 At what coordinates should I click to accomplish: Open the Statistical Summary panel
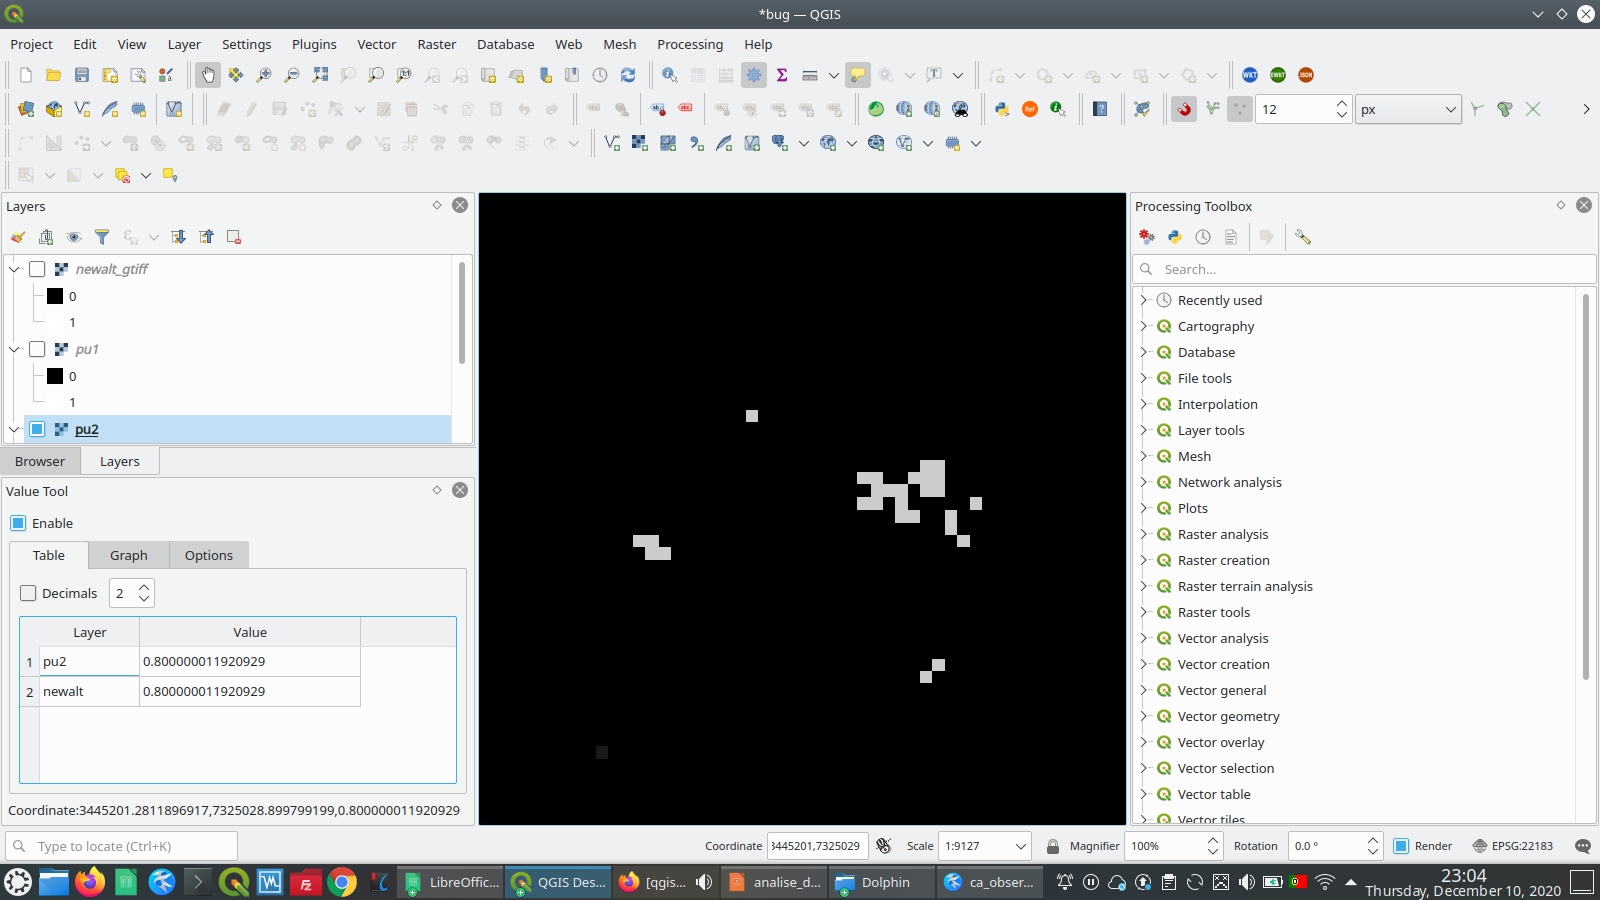(x=782, y=75)
